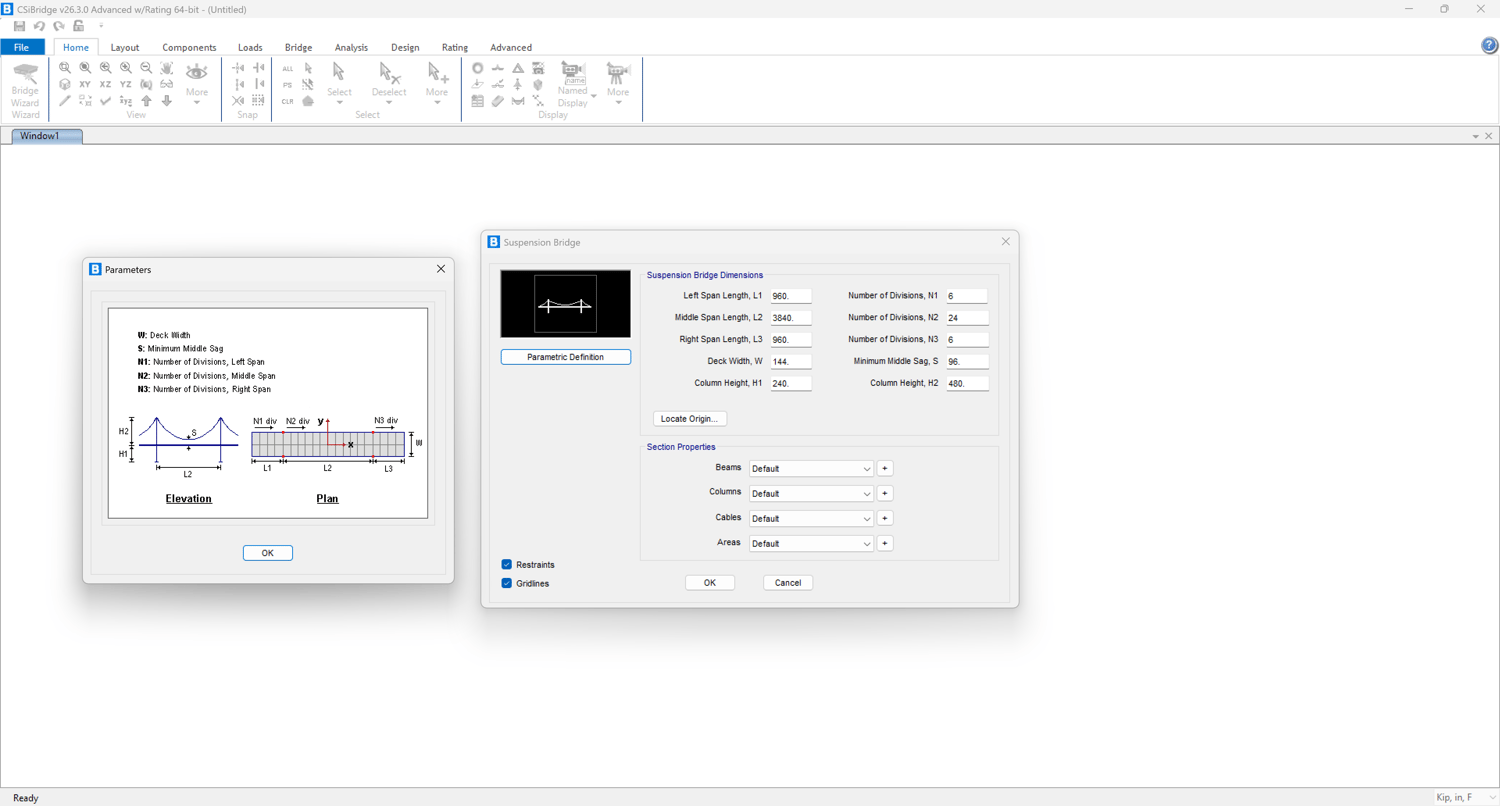
Task: Open the Advanced ribbon tab
Action: pyautogui.click(x=511, y=47)
